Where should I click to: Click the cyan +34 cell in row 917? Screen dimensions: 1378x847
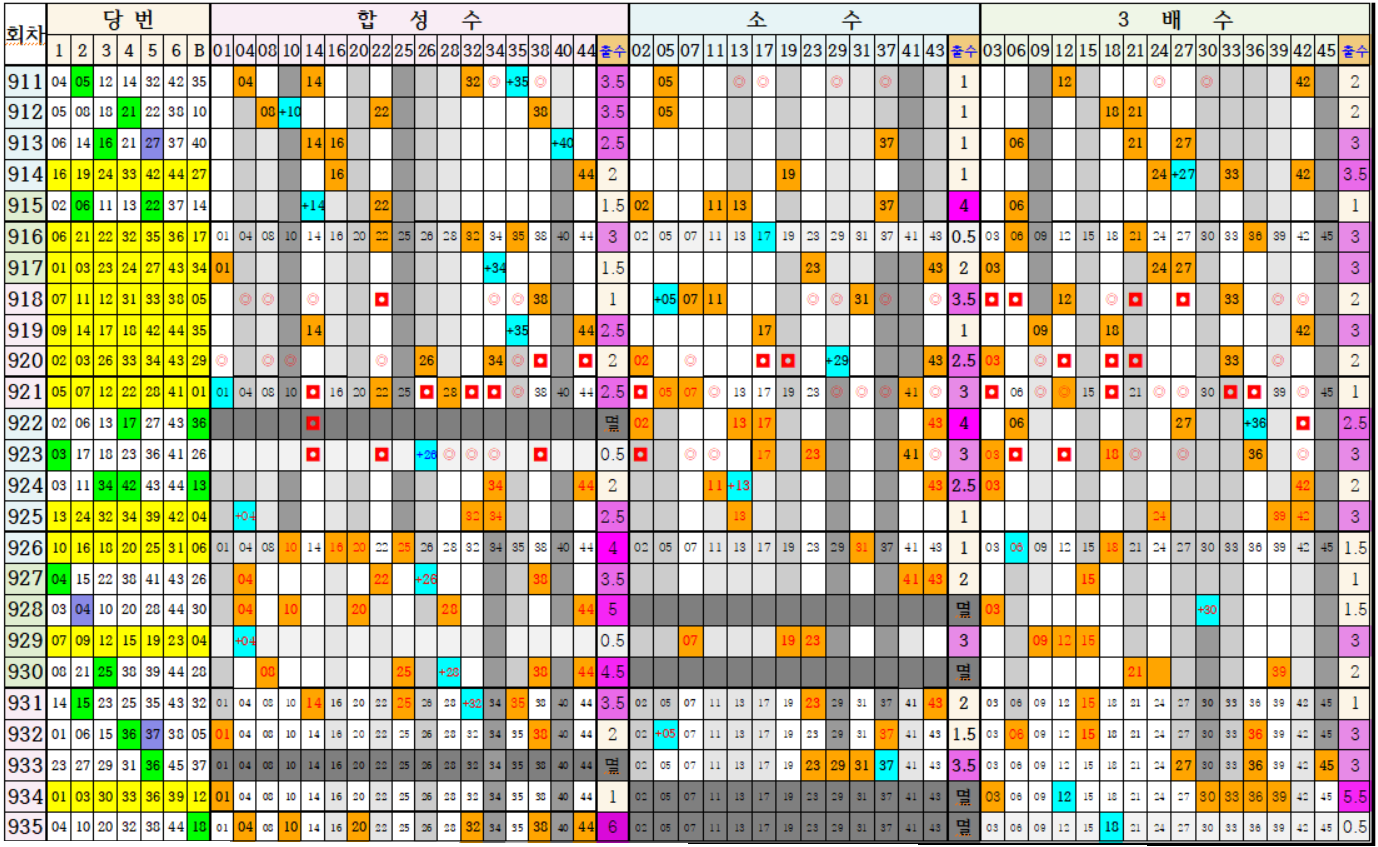point(494,268)
